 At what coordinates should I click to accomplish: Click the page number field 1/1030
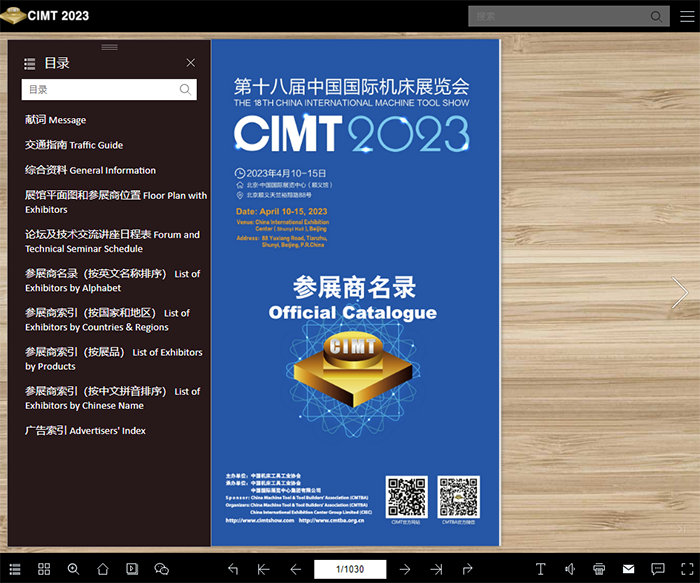(350, 569)
